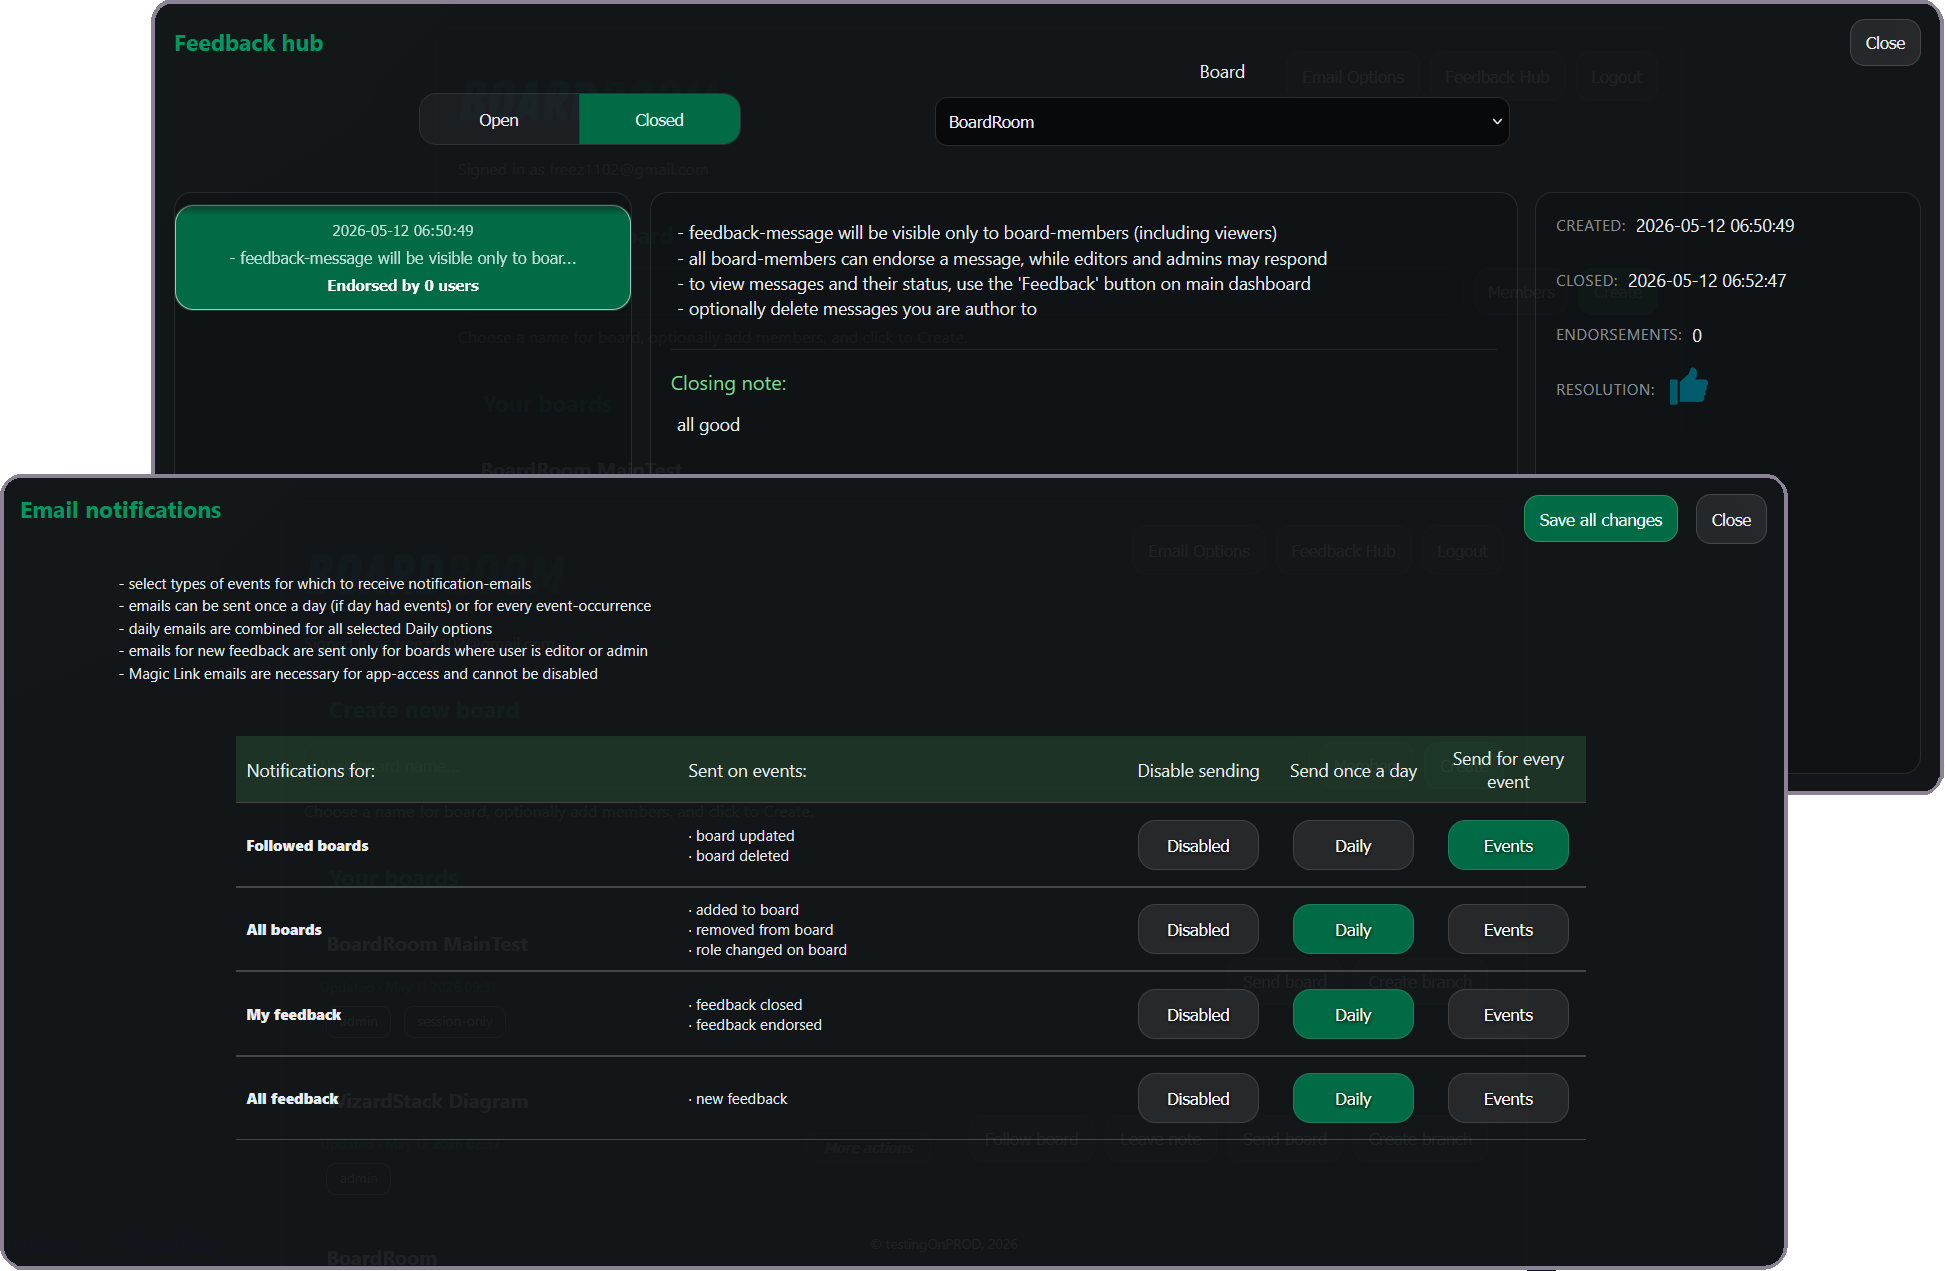This screenshot has height=1271, width=1945.
Task: Switch to Open feedback tab
Action: [499, 120]
